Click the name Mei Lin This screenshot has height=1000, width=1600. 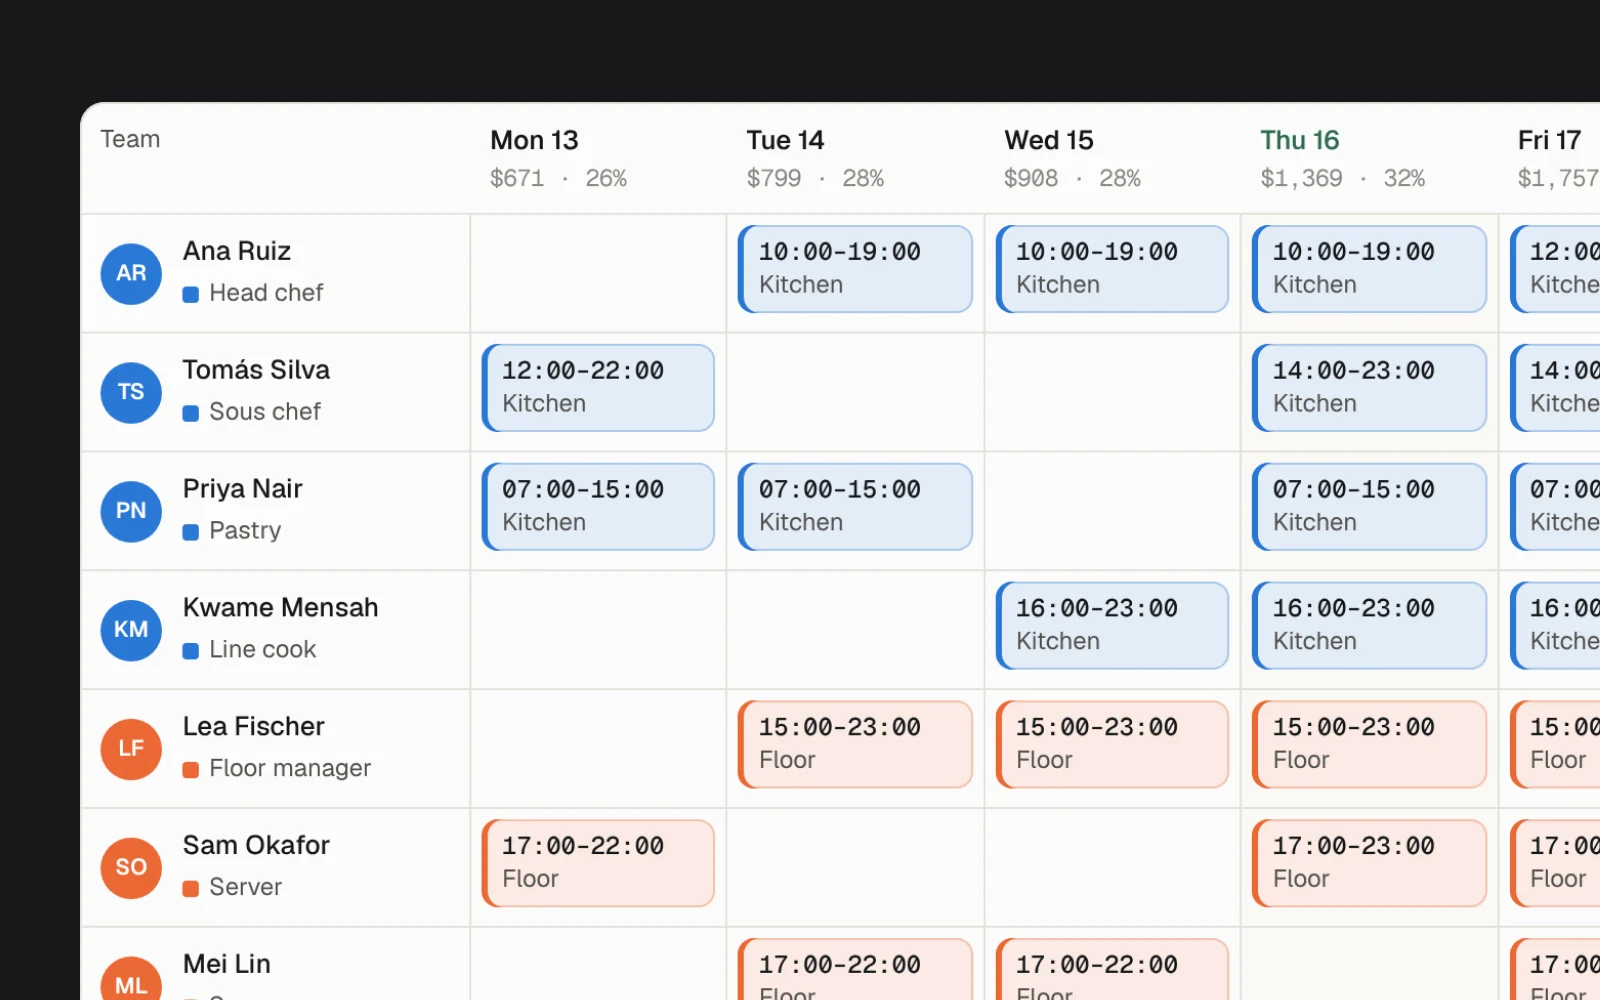(227, 965)
